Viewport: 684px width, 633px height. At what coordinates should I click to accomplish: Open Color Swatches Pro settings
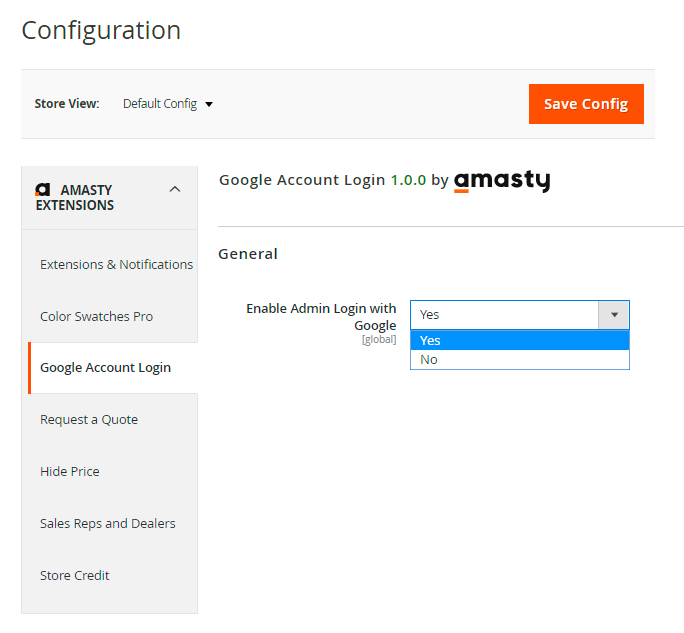click(x=96, y=317)
